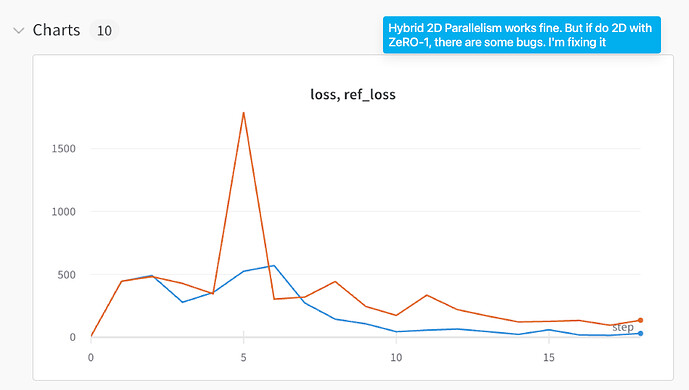
Task: Click the x-axis label 5
Action: (243, 358)
